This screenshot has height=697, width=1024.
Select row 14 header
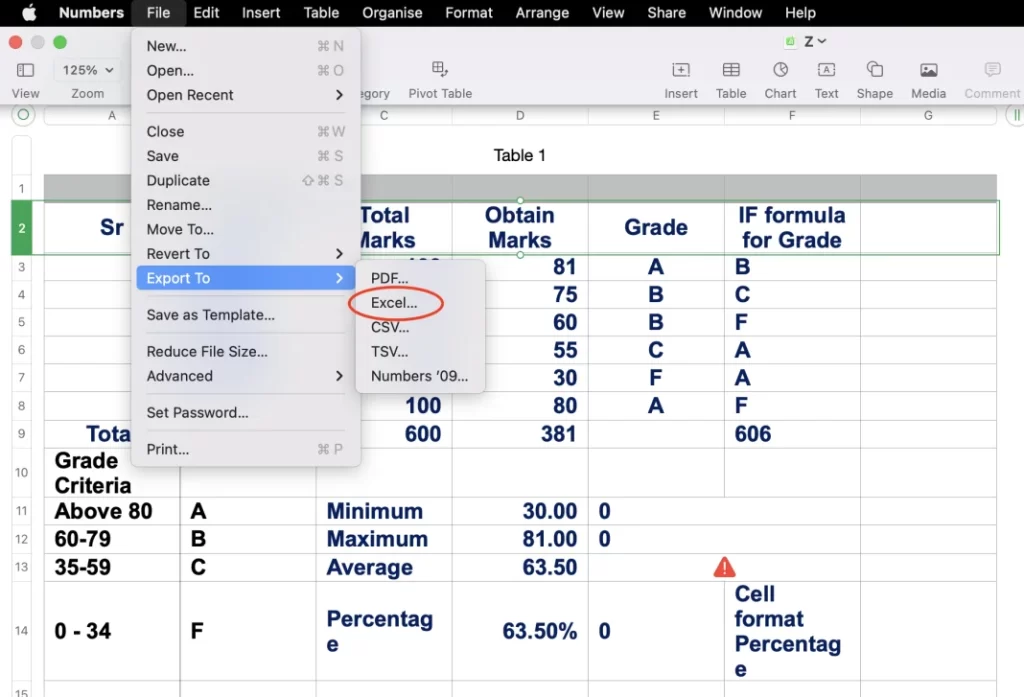click(22, 631)
